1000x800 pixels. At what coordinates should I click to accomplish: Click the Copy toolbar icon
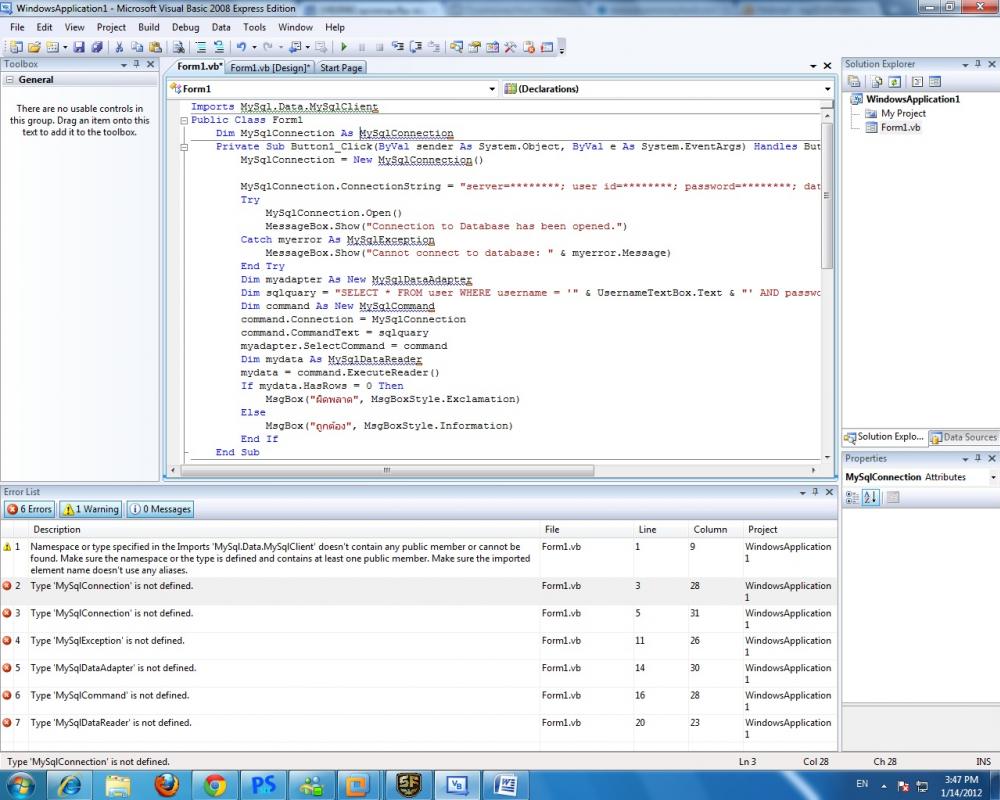tap(137, 47)
